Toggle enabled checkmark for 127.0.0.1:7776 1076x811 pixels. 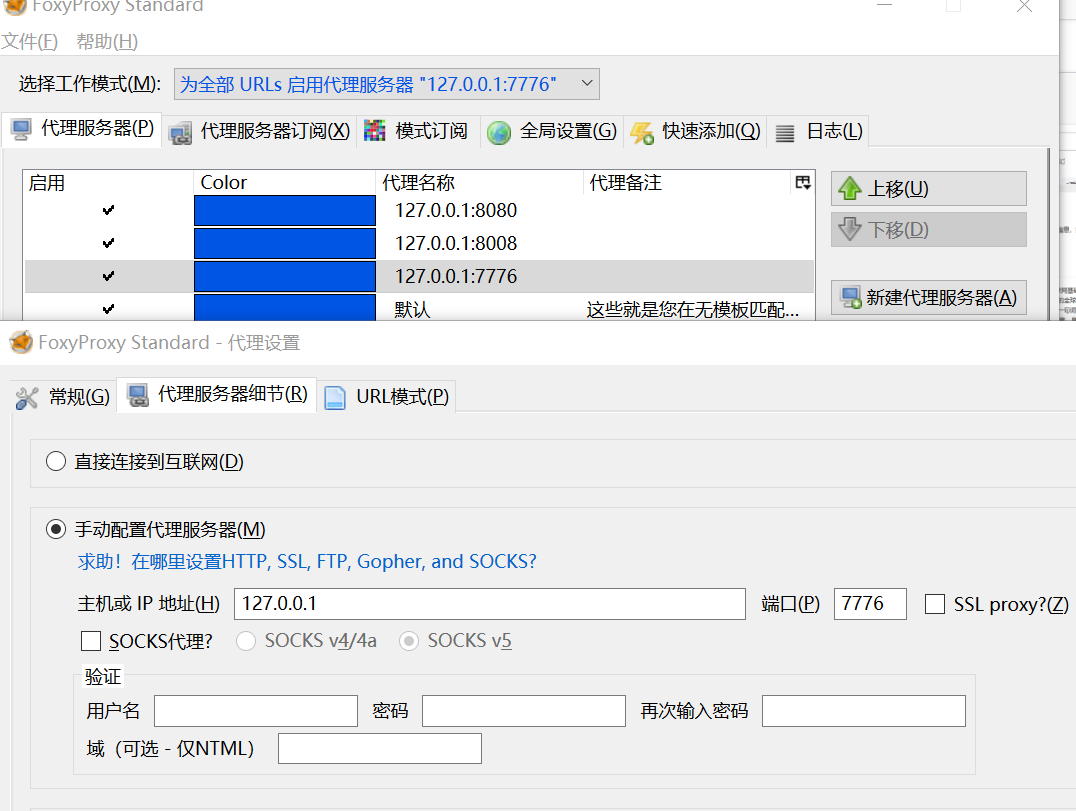tap(108, 276)
